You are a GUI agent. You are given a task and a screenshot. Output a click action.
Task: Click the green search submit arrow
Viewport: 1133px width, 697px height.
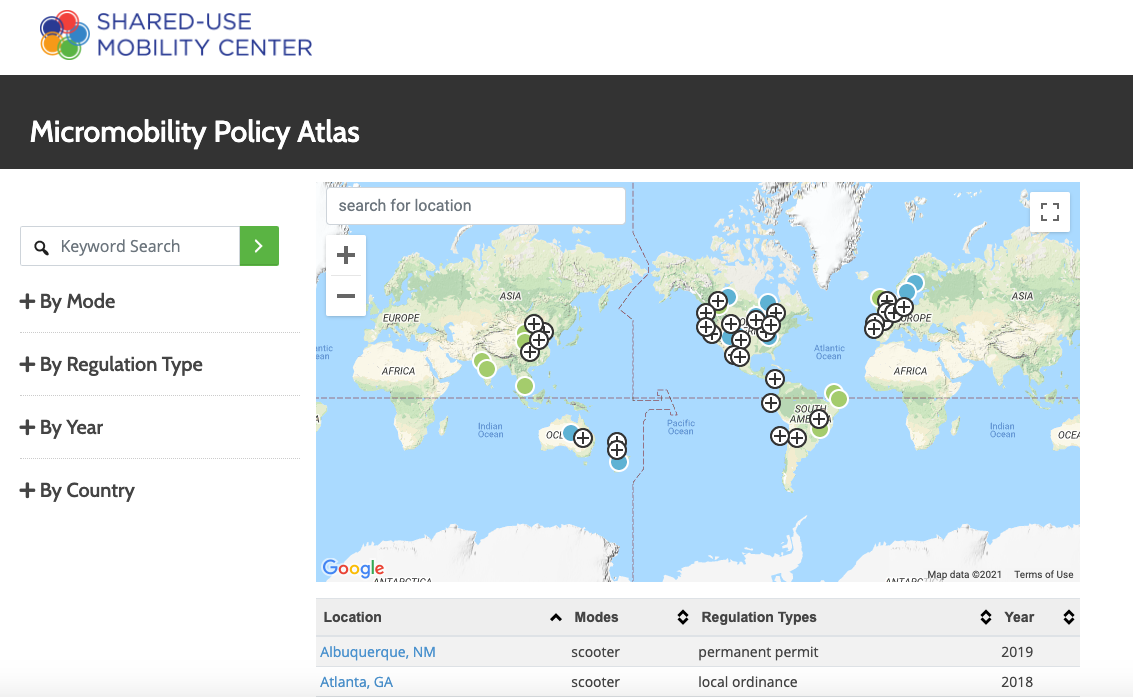(259, 246)
